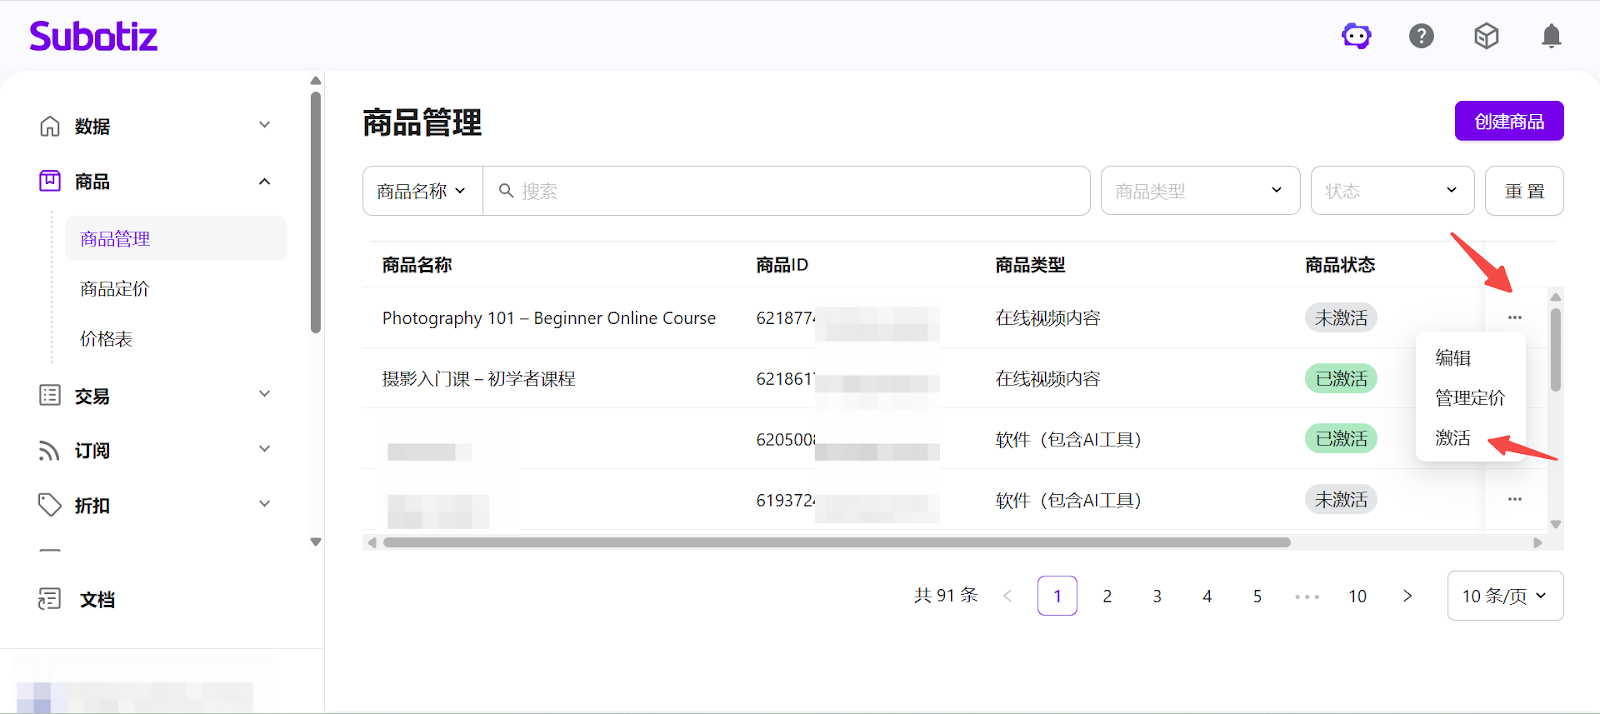Change the 10 条/页 page size dropdown
Screen dimensions: 1600x714
(x=1504, y=596)
